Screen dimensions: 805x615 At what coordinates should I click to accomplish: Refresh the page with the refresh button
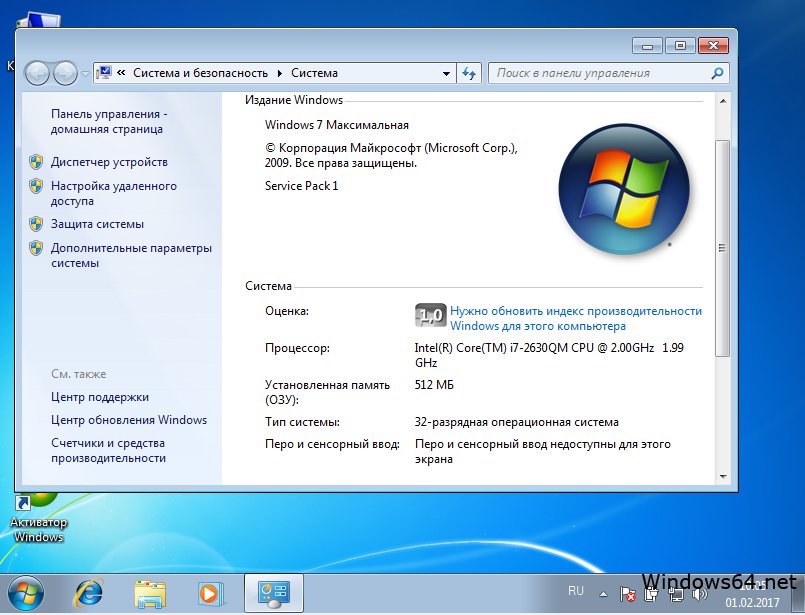[469, 73]
